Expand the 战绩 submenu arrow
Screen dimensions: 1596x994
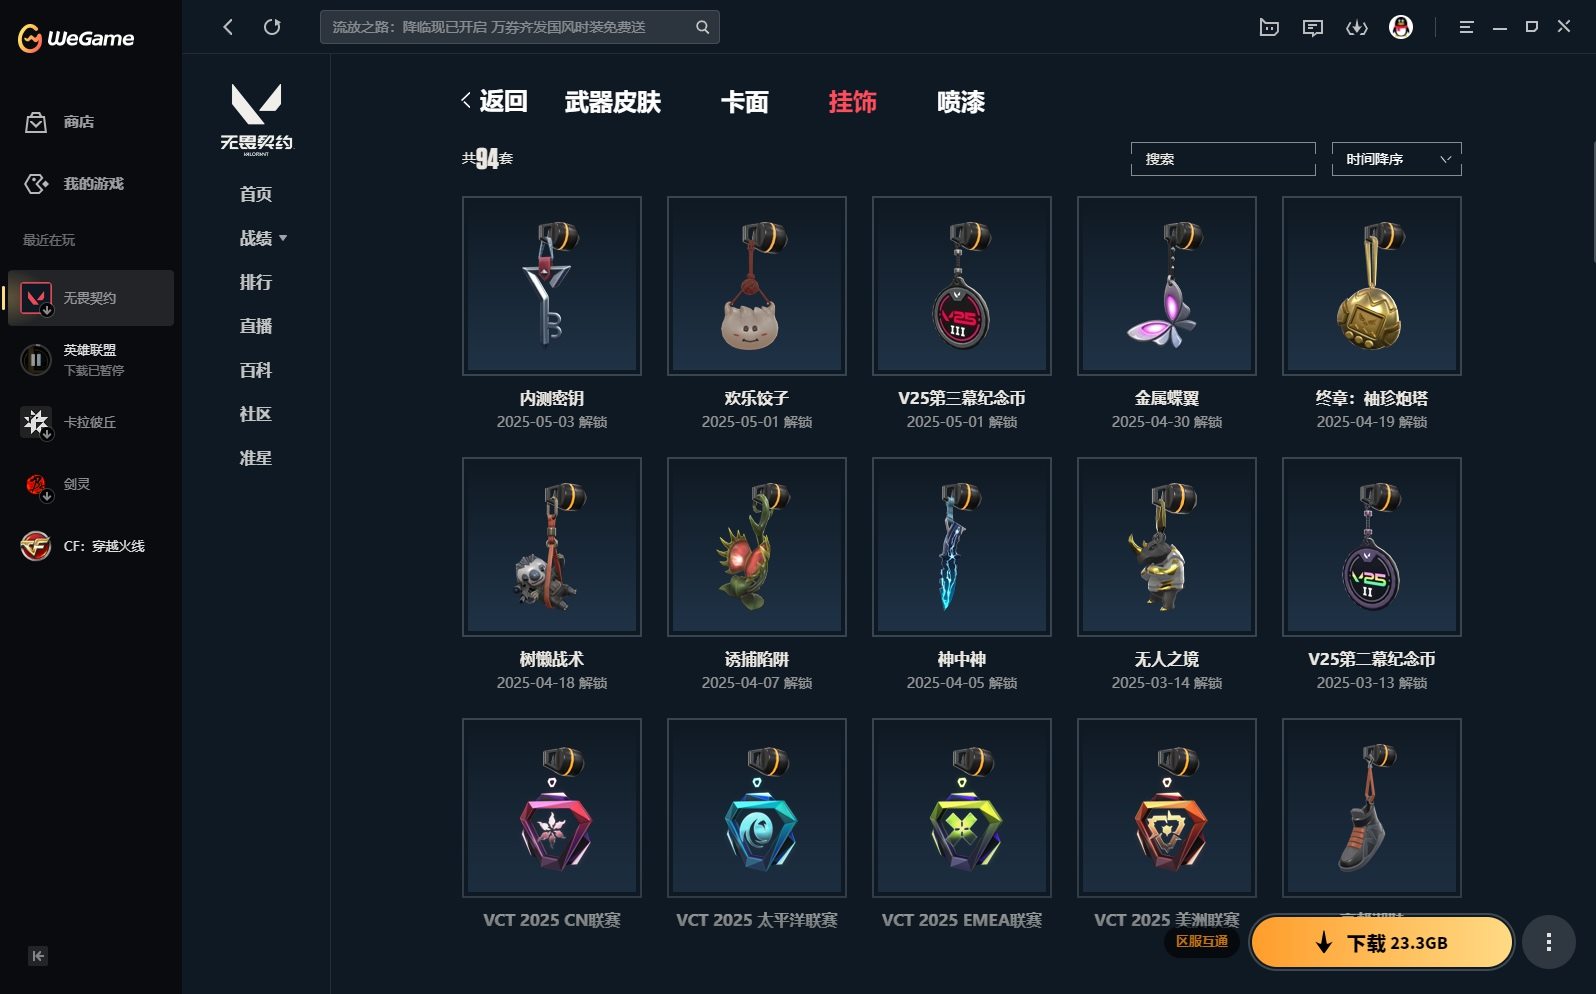pos(283,238)
